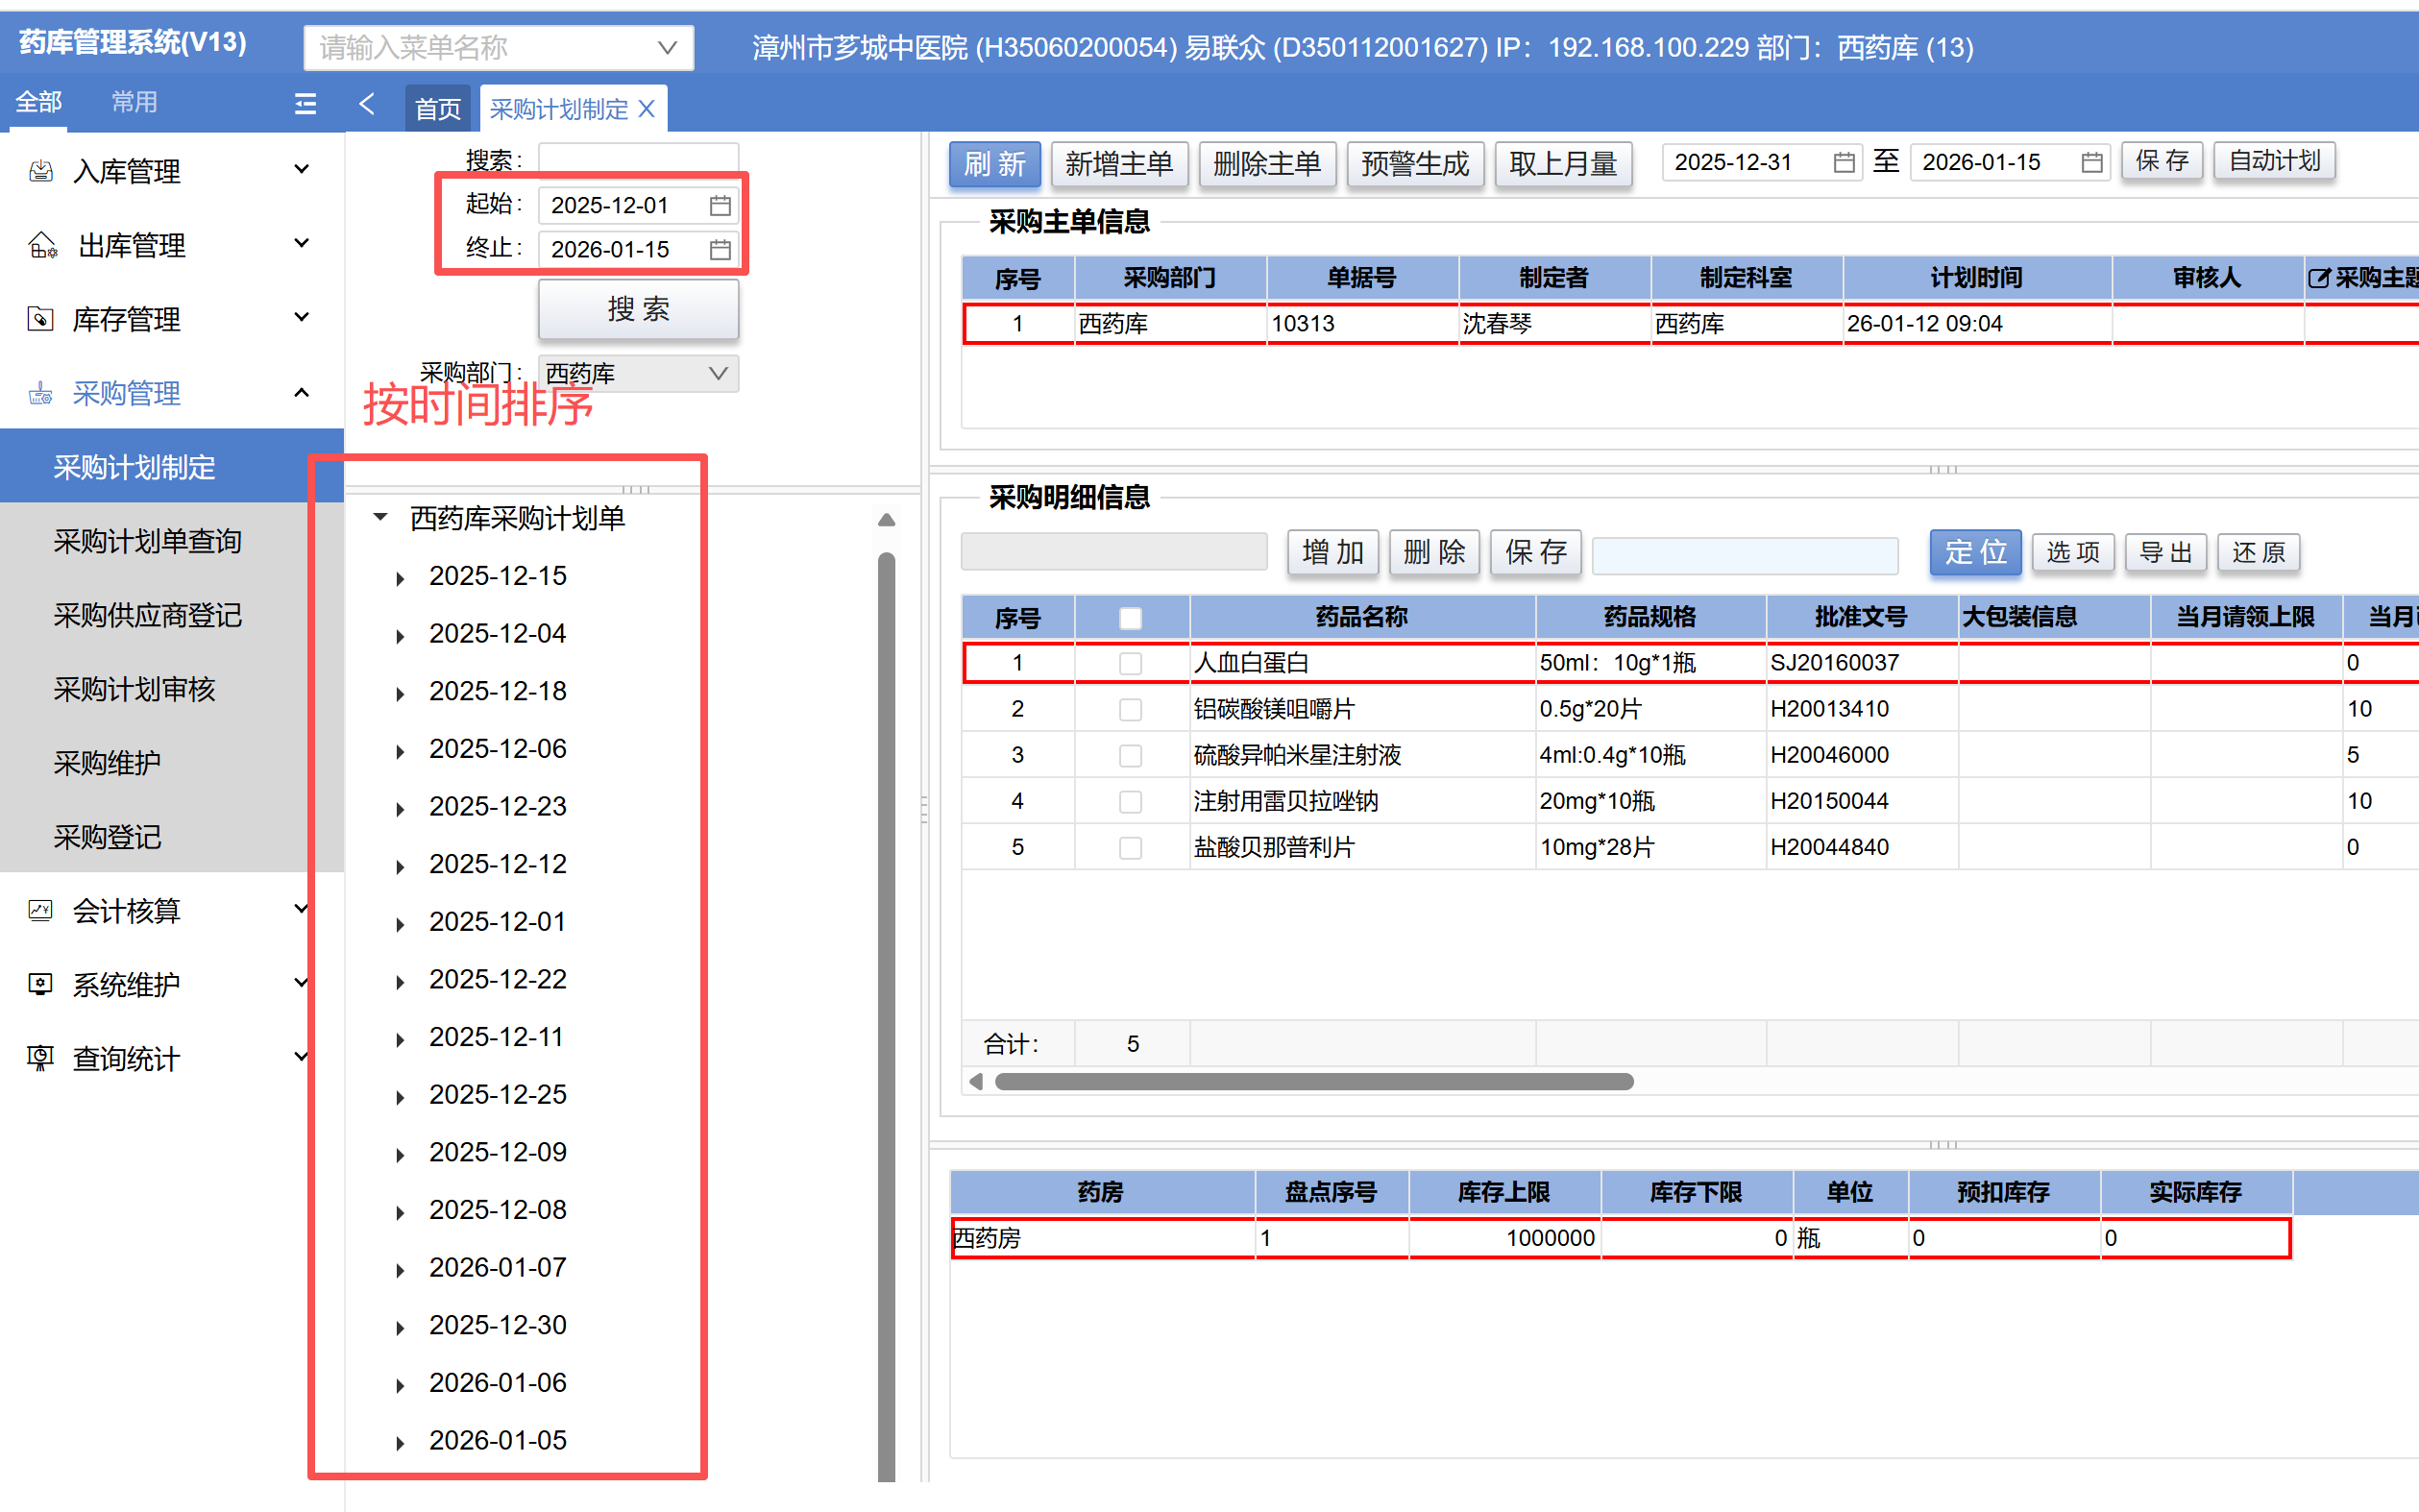
Task: Expand the 2025-12-15 tree node
Action: (400, 578)
